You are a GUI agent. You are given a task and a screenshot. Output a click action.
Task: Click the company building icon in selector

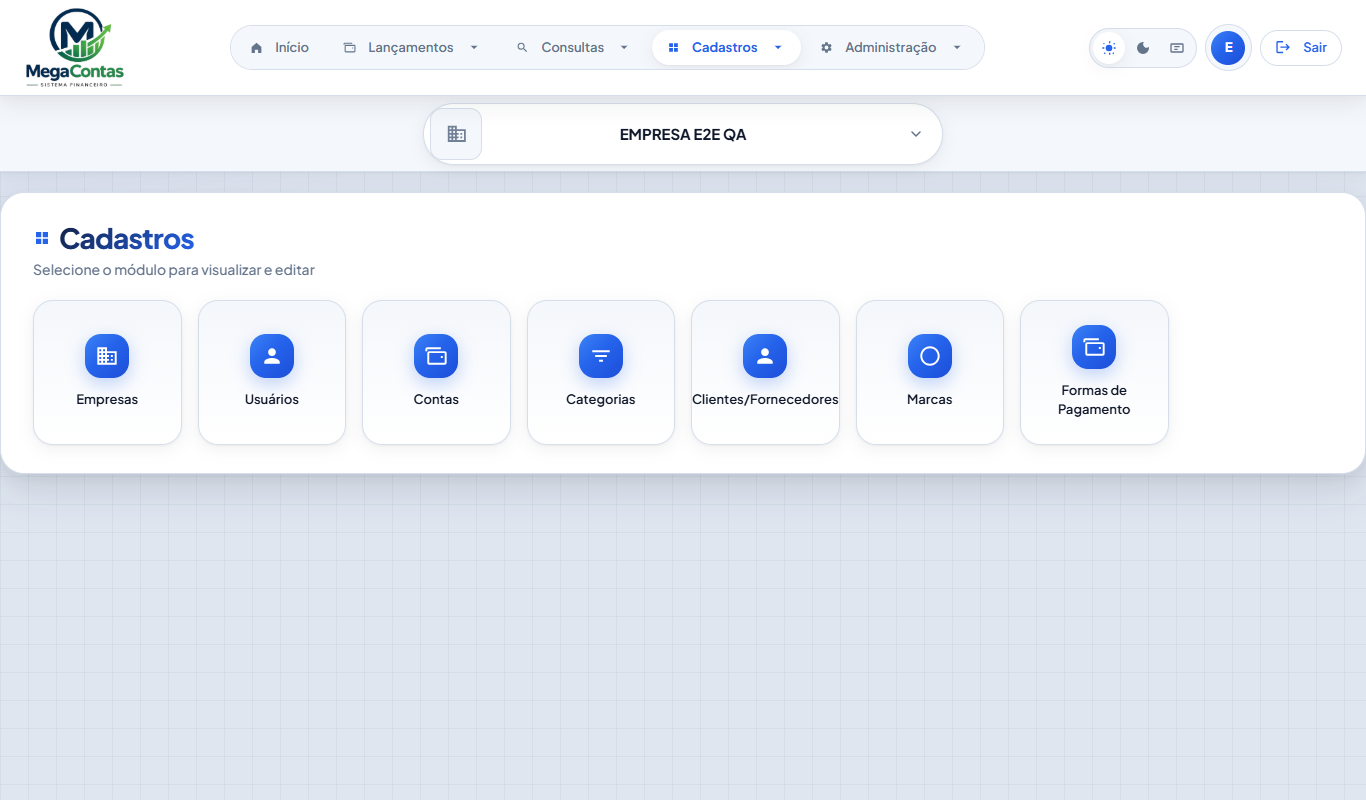[456, 134]
